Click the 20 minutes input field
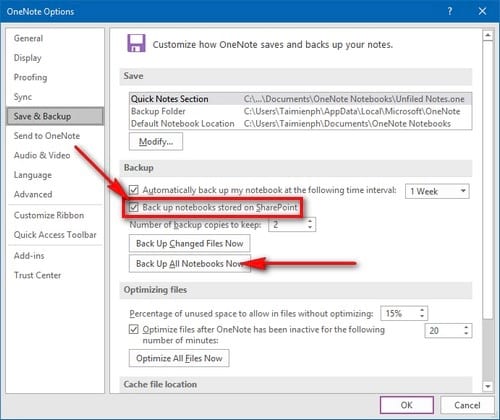500x420 pixels. click(443, 331)
